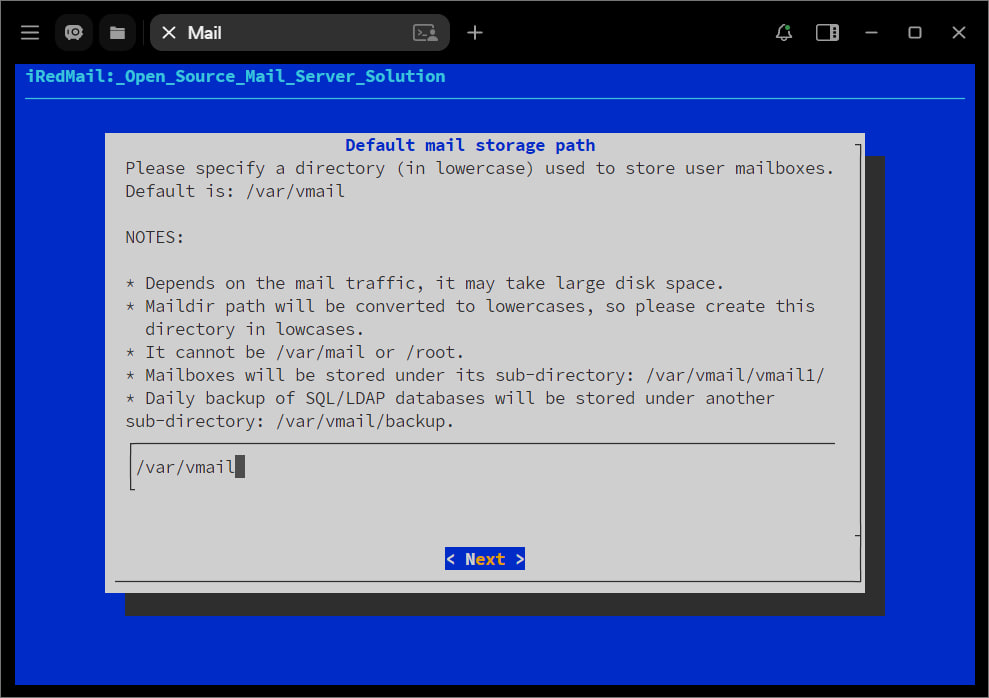Viewport: 989px width, 698px height.
Task: Click the iRedMail header title text
Action: click(x=235, y=76)
